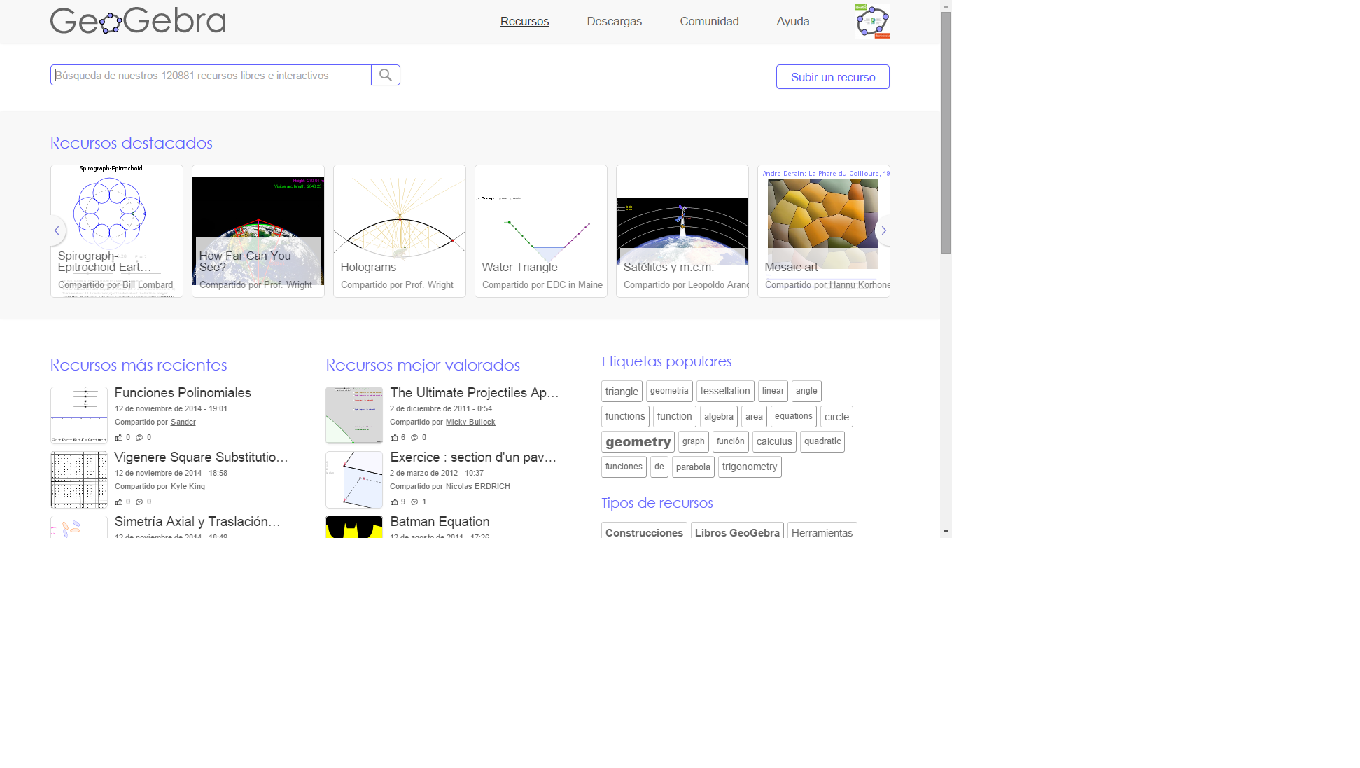Click like icon under Exercice section d'un pavé
Viewport: 1360px width, 768px height.
(x=395, y=501)
